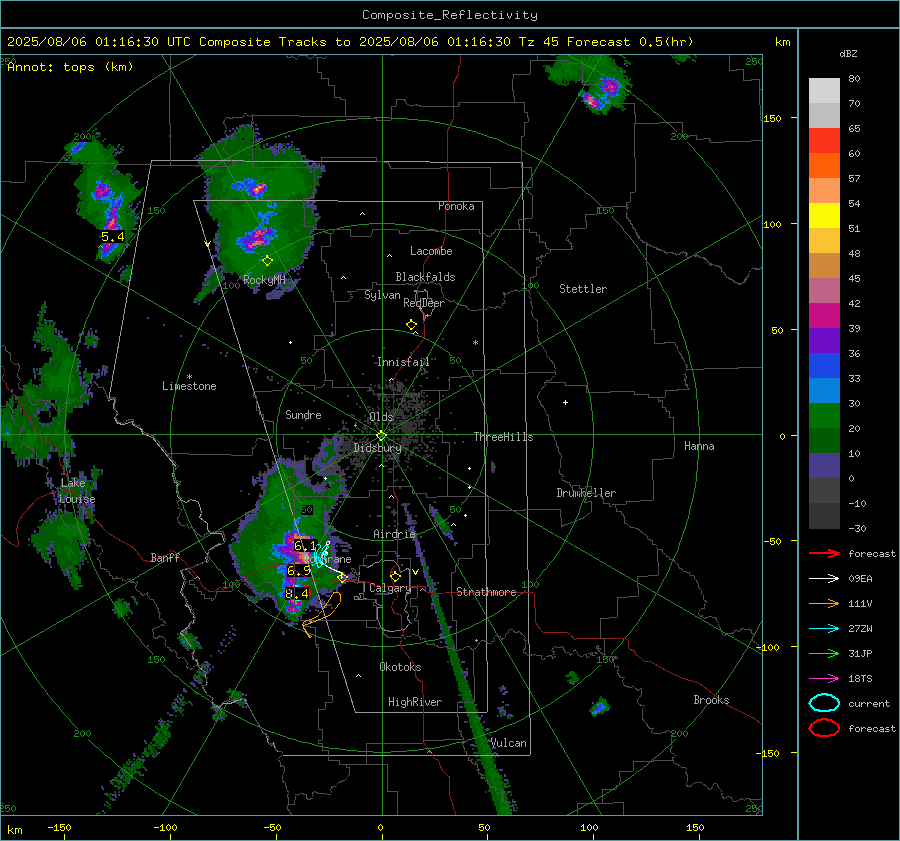
Task: Click the radar site diamond at center
Action: coord(382,435)
